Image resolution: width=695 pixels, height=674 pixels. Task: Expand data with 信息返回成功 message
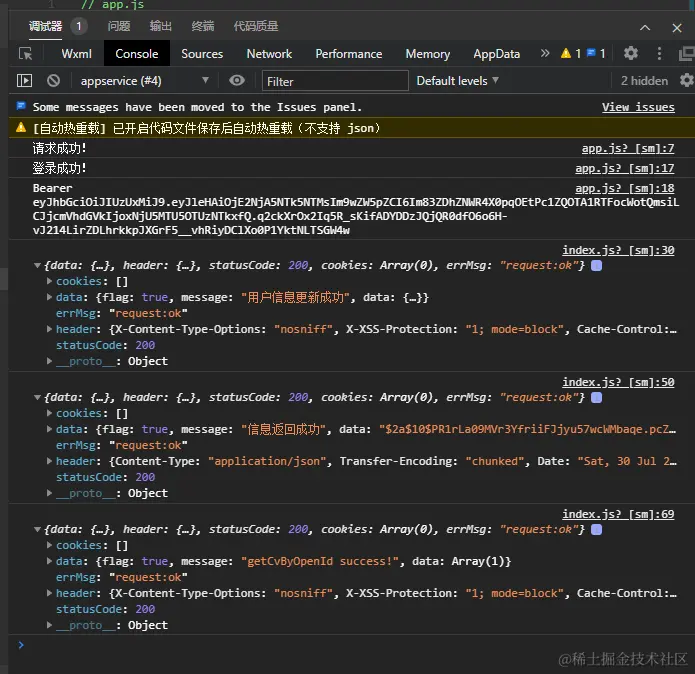click(49, 429)
